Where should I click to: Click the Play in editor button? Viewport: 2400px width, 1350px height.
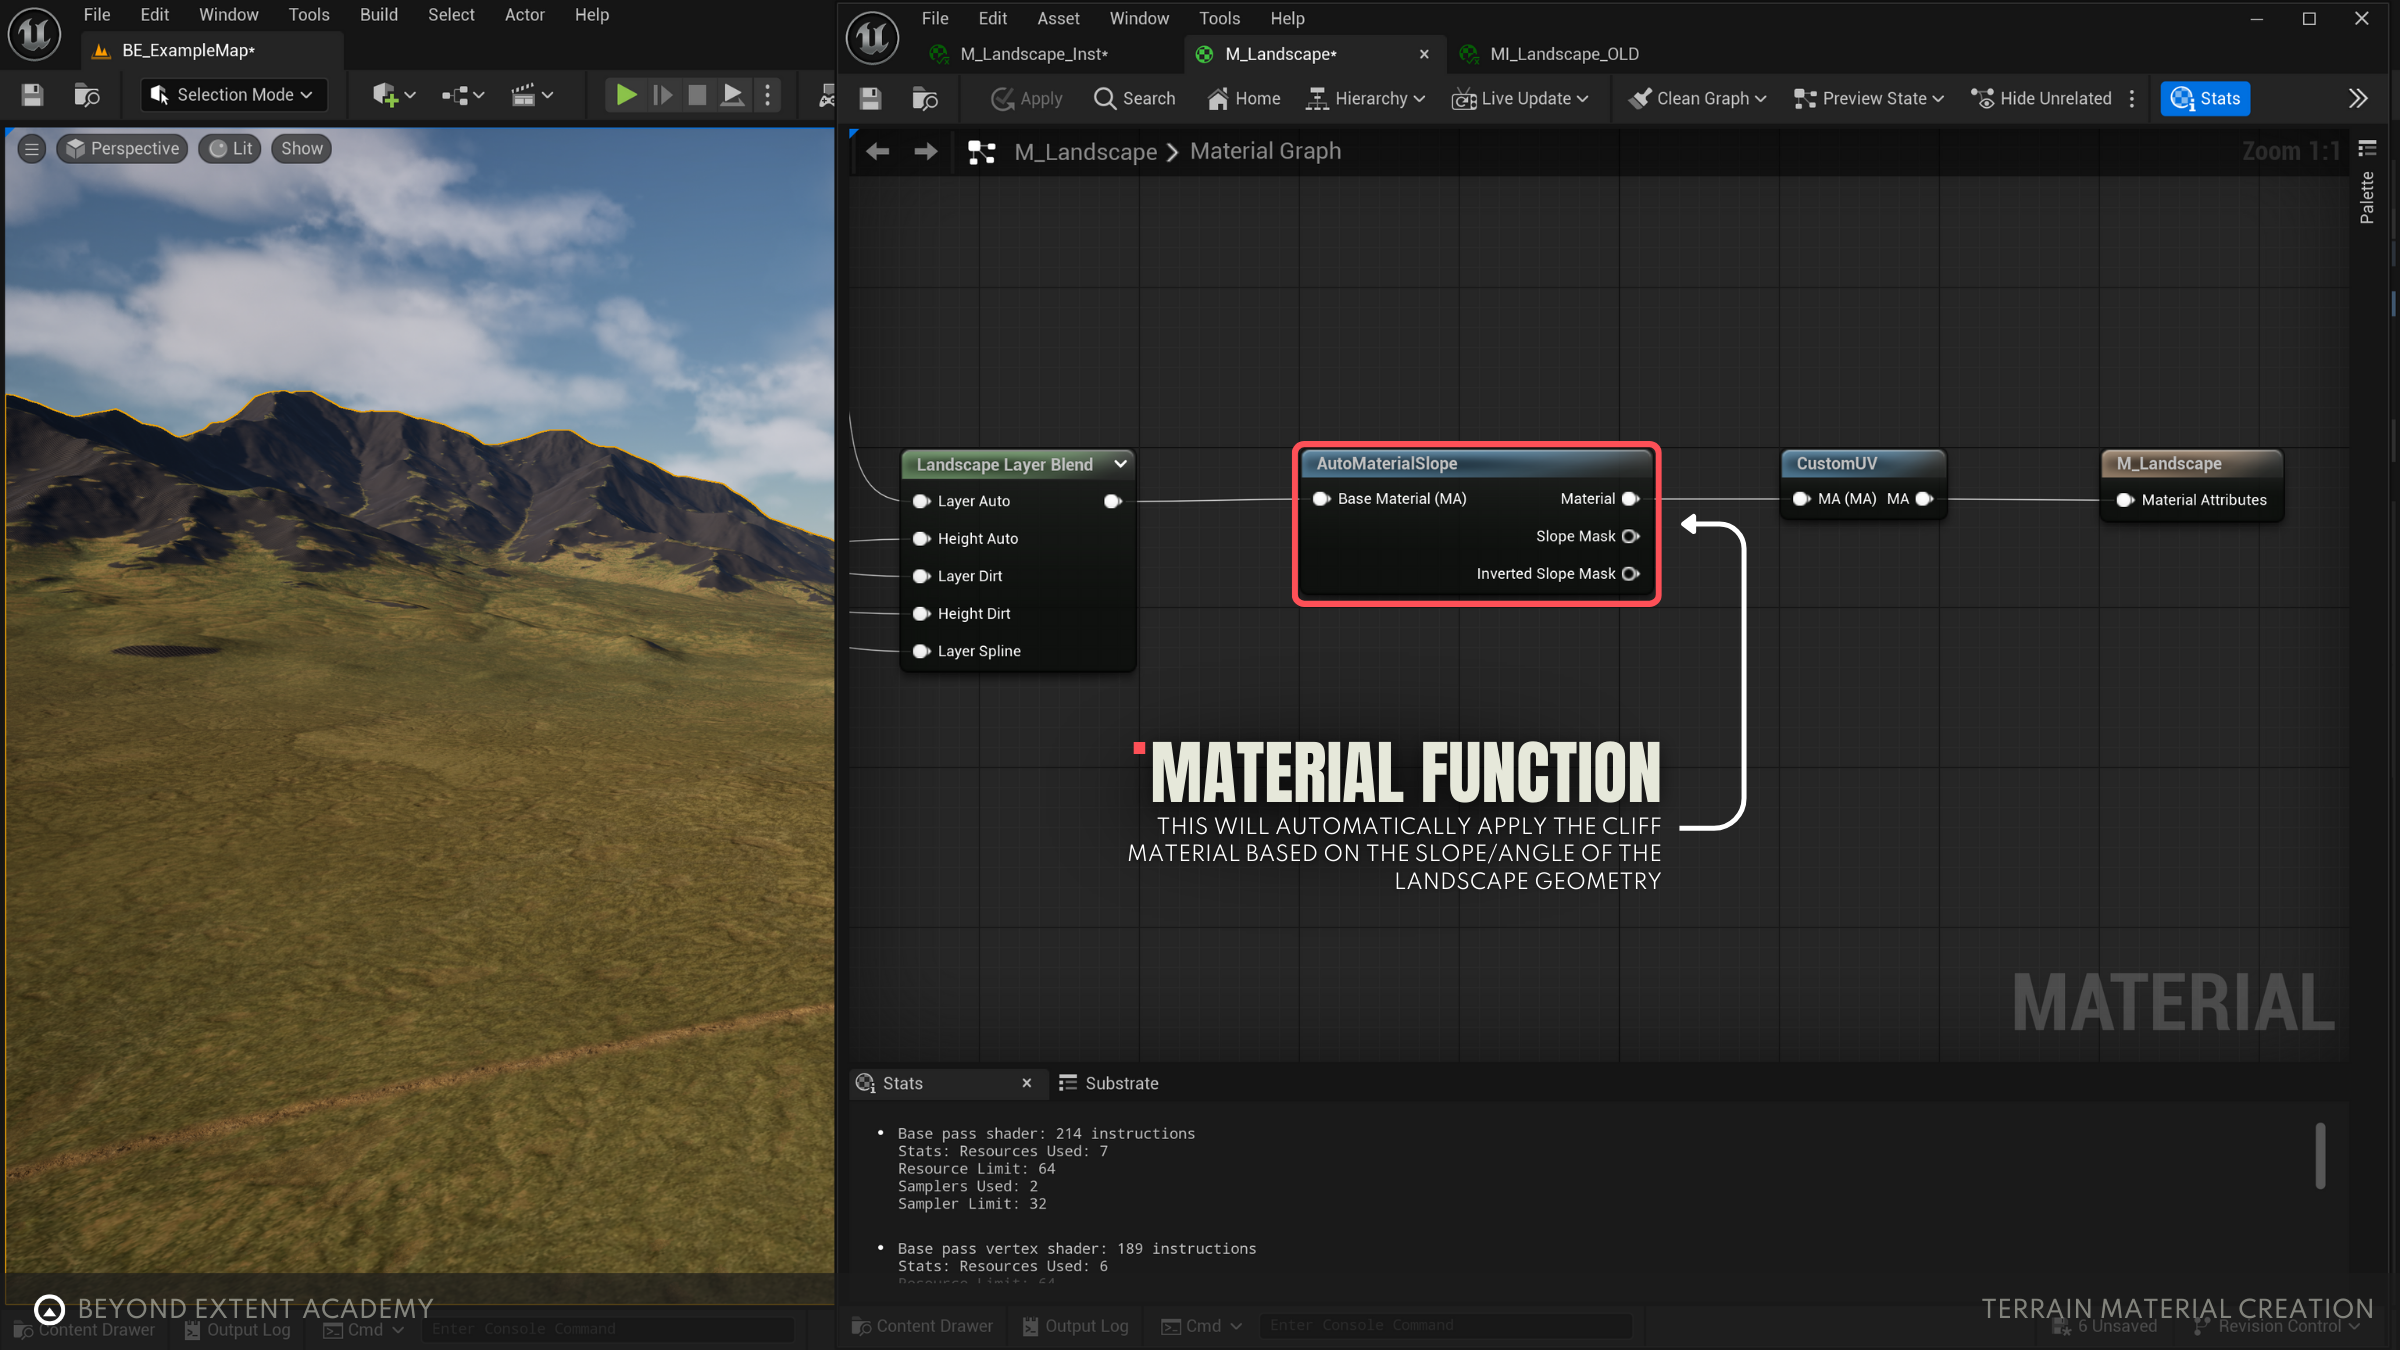click(626, 95)
